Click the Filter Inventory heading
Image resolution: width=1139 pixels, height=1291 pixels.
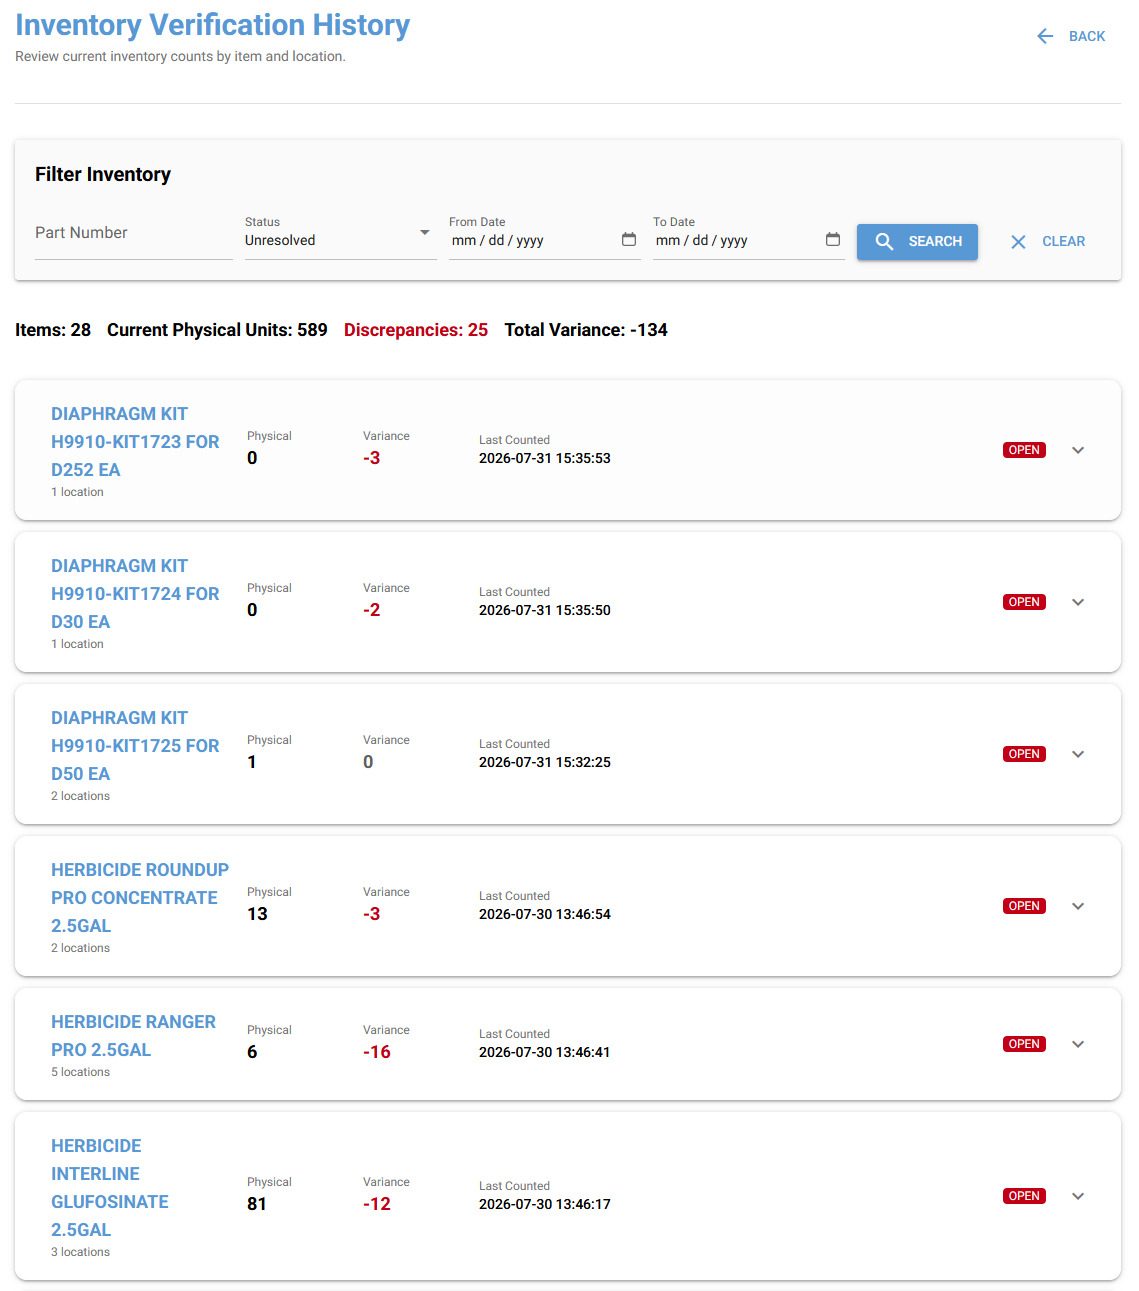point(103,174)
